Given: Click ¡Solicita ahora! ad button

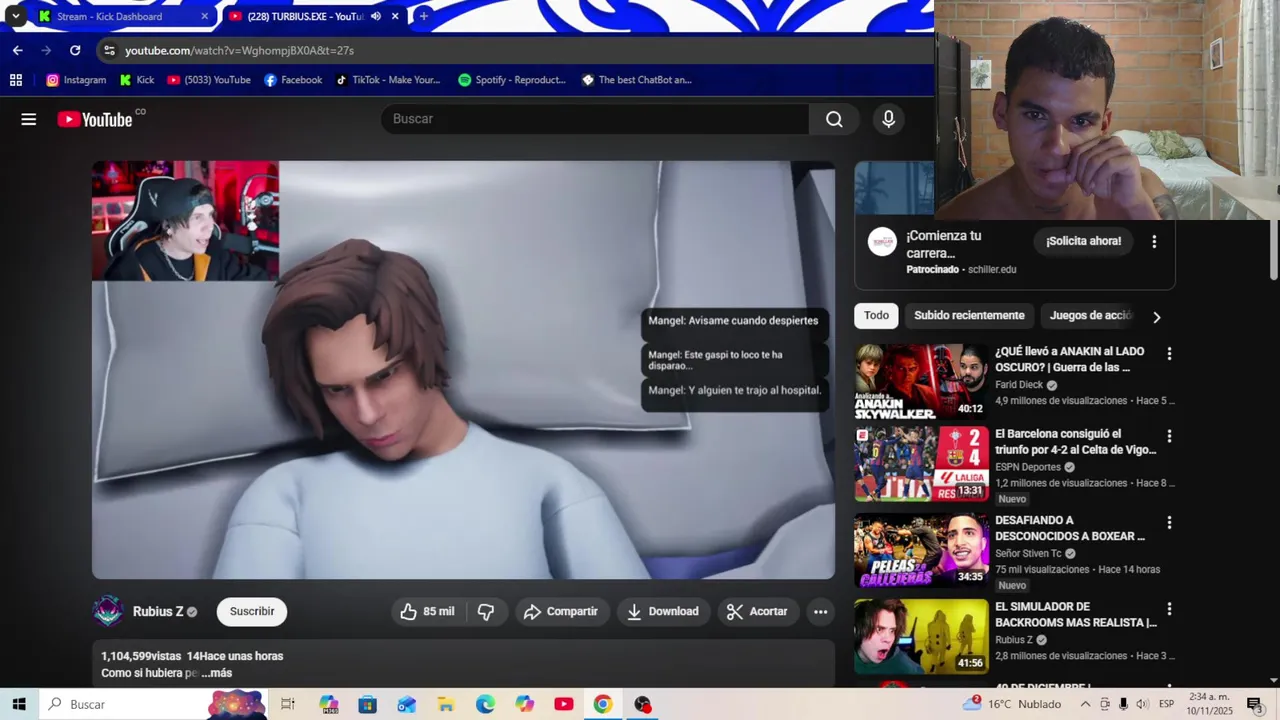Looking at the screenshot, I should [1083, 241].
